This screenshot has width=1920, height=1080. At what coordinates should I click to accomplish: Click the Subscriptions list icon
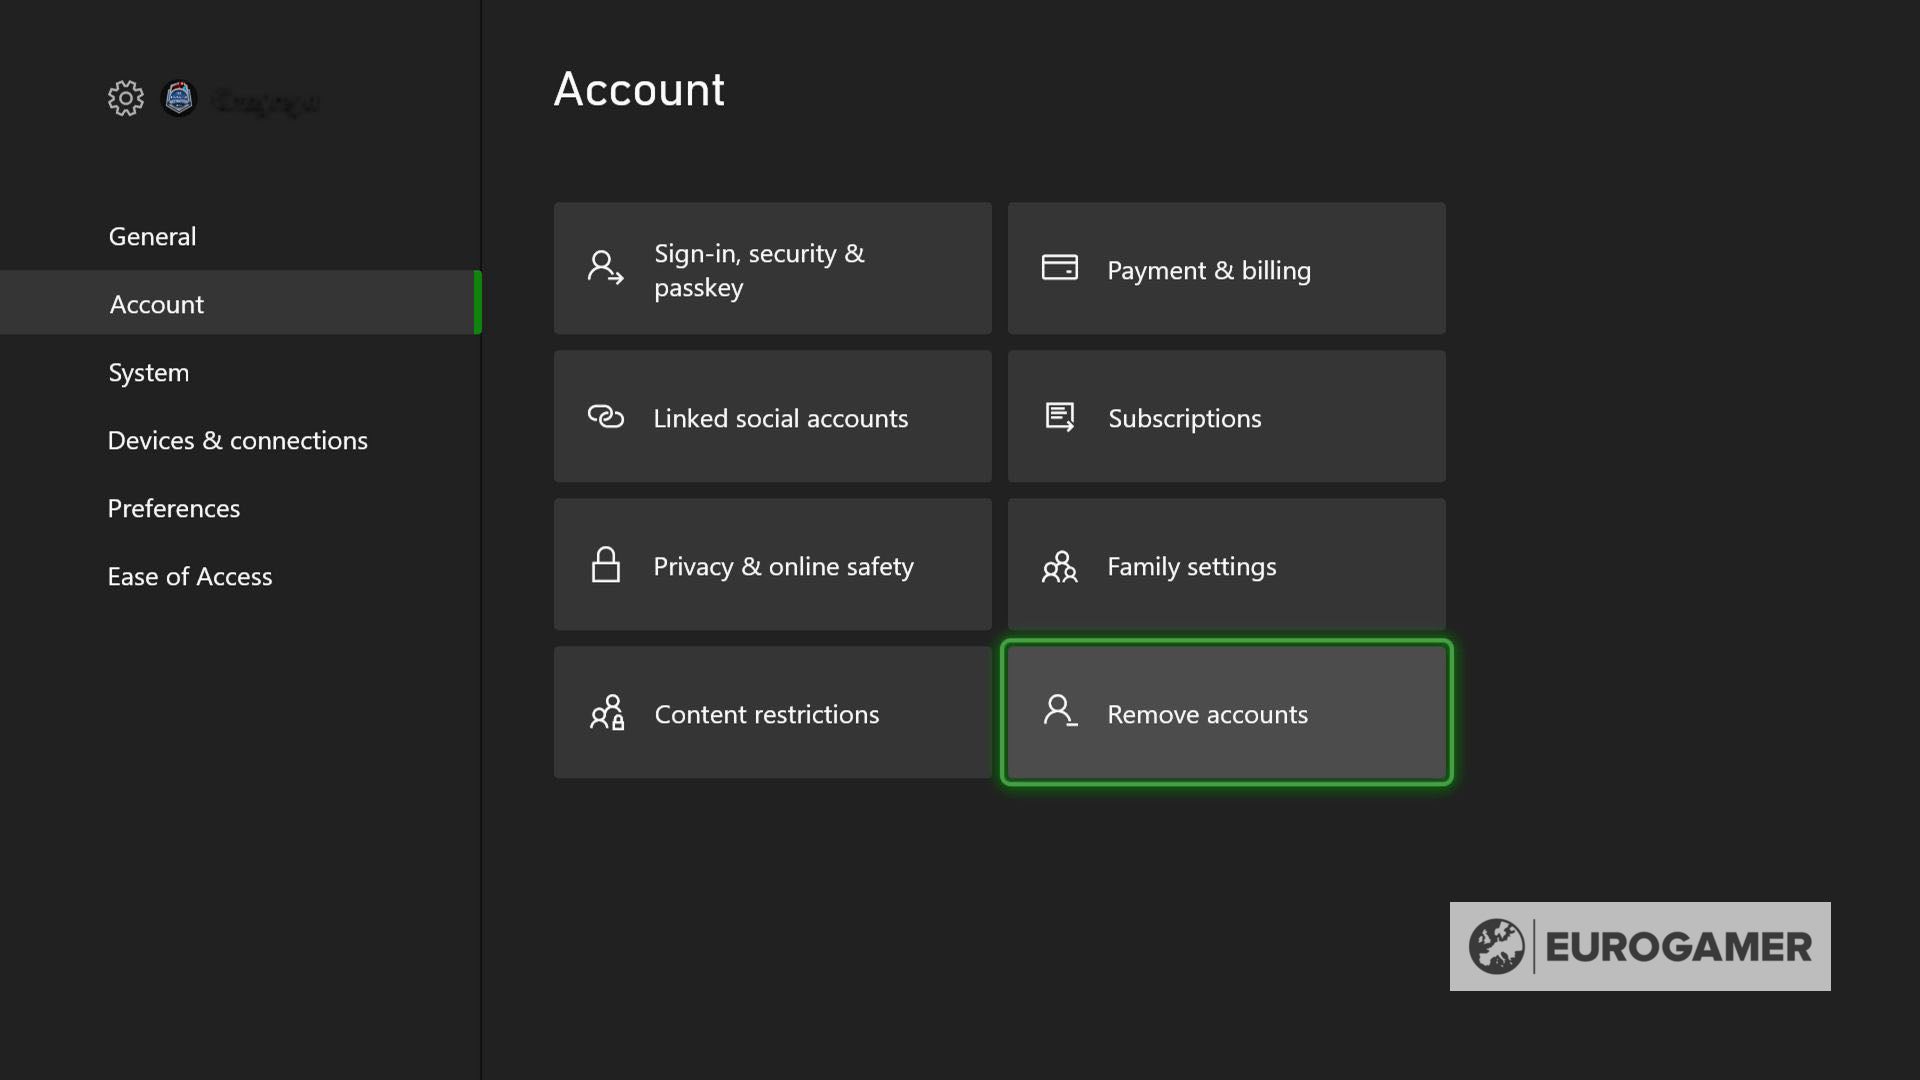pyautogui.click(x=1059, y=416)
